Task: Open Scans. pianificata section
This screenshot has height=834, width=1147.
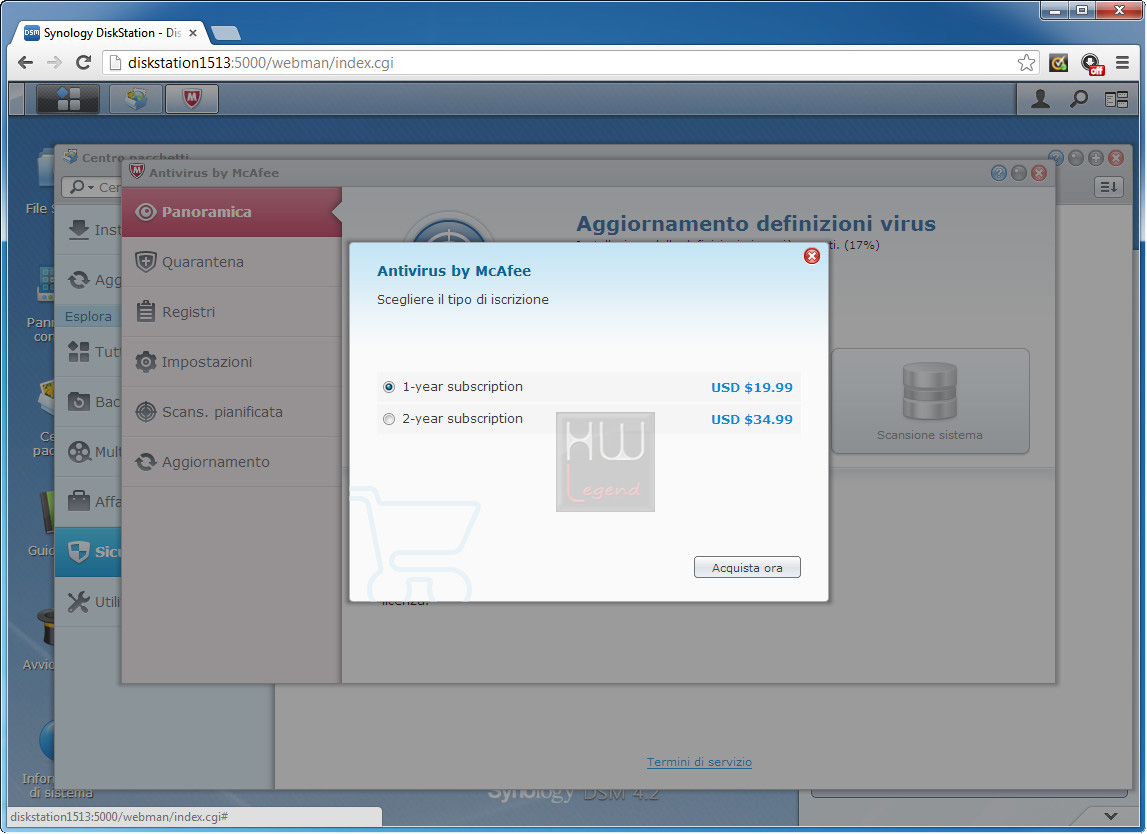Action: click(x=231, y=412)
